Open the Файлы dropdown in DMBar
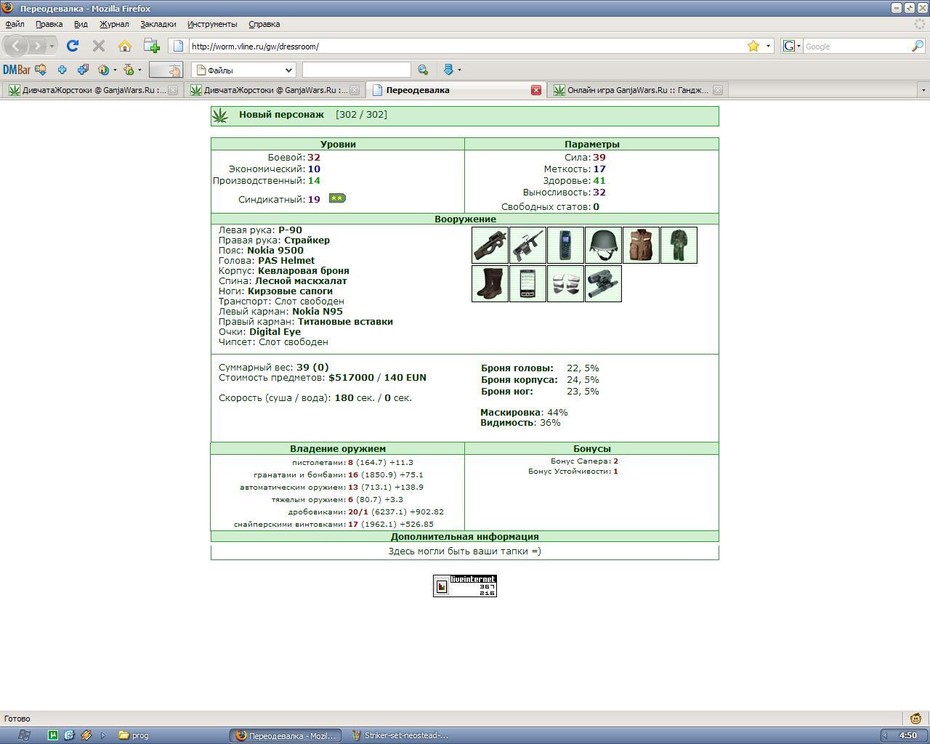The image size is (930, 744). point(244,70)
